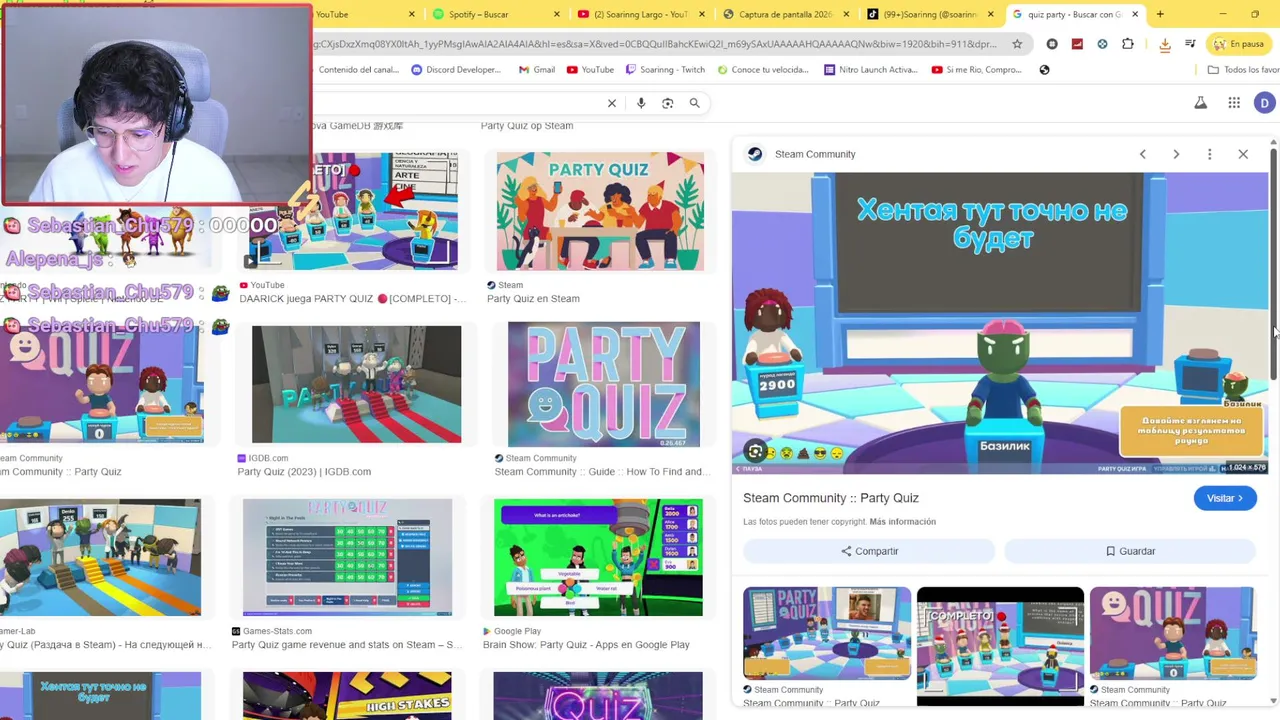
Task: Open the YouTube bookmark
Action: click(590, 70)
